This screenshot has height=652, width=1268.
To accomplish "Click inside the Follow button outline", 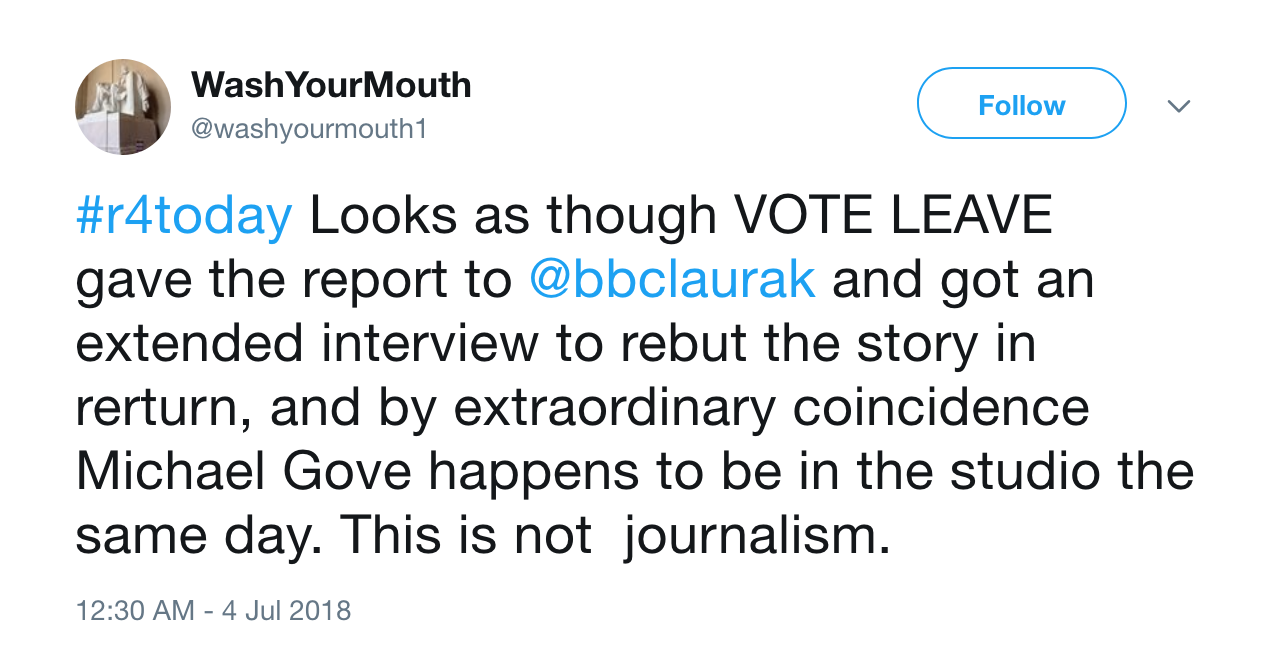I will coord(1021,103).
